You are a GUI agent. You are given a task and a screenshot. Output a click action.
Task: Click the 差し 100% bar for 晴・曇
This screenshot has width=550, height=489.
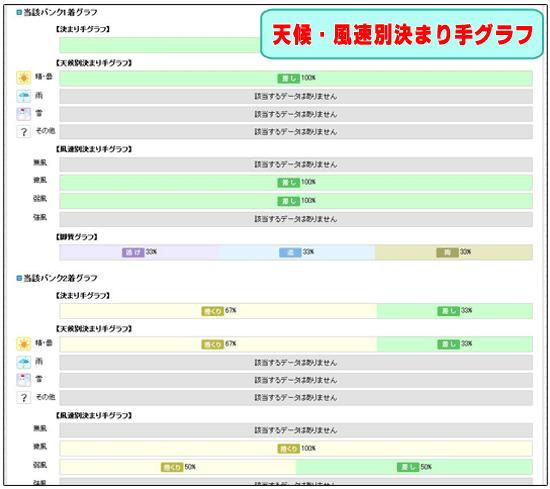point(296,78)
